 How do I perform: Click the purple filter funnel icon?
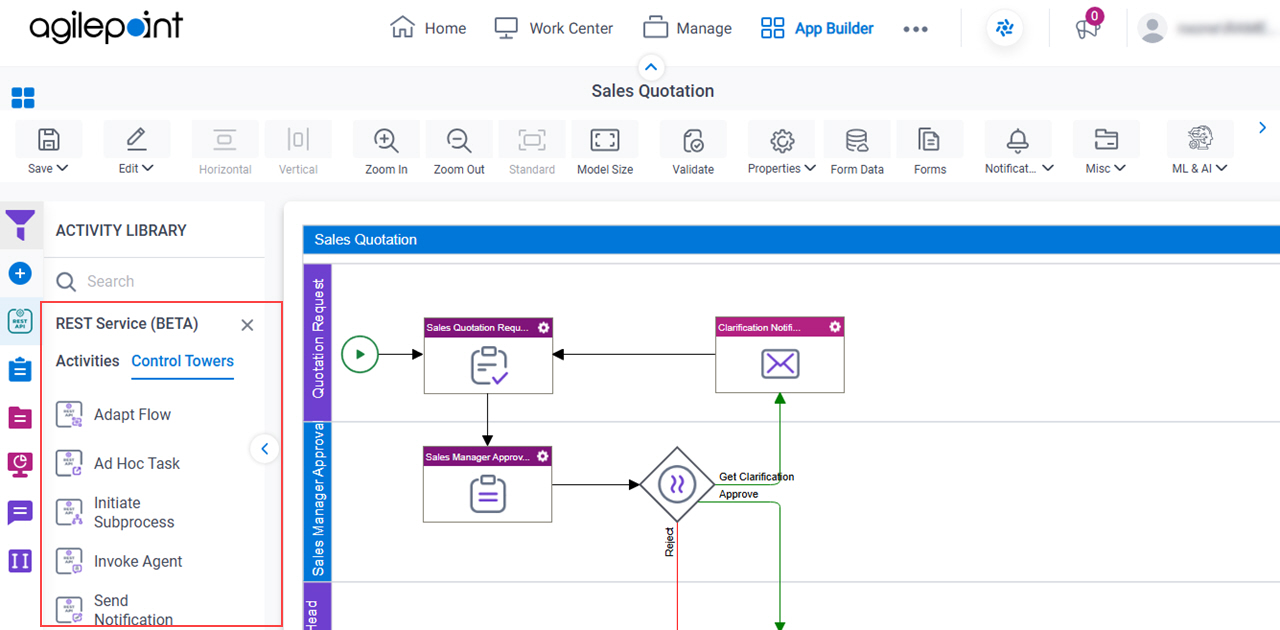pyautogui.click(x=20, y=225)
